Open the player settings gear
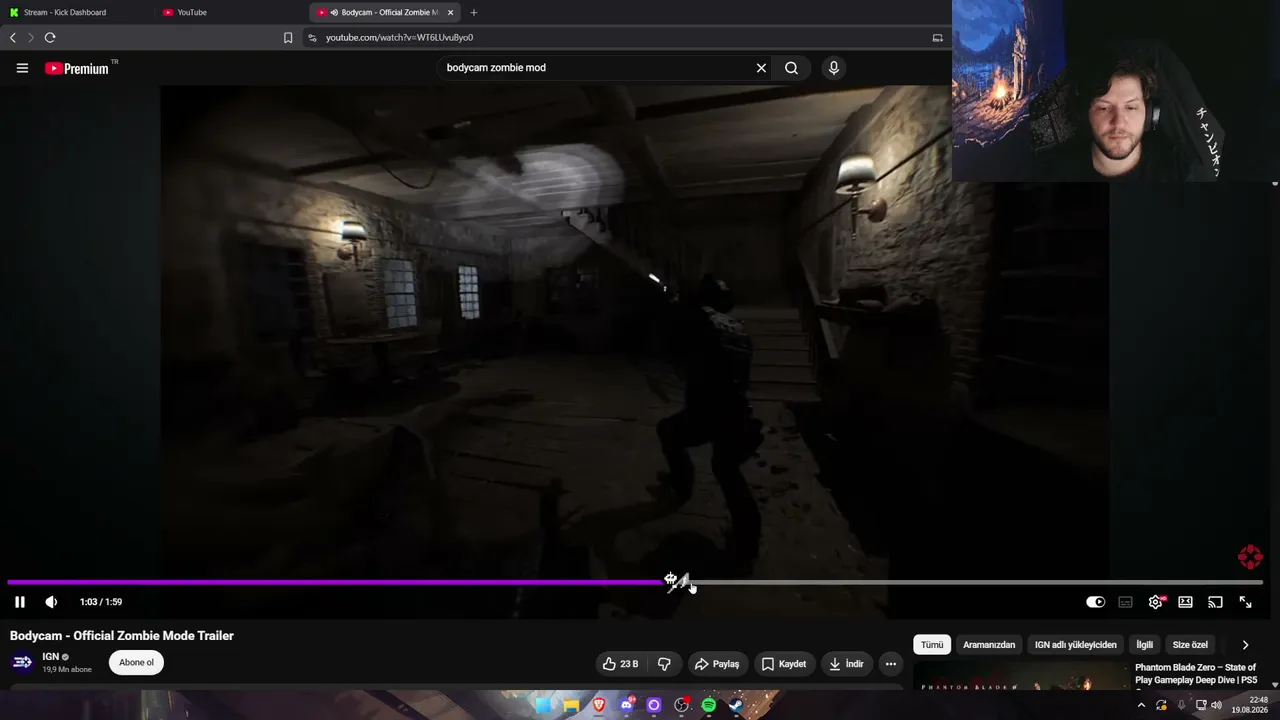The image size is (1280, 720). click(x=1156, y=602)
